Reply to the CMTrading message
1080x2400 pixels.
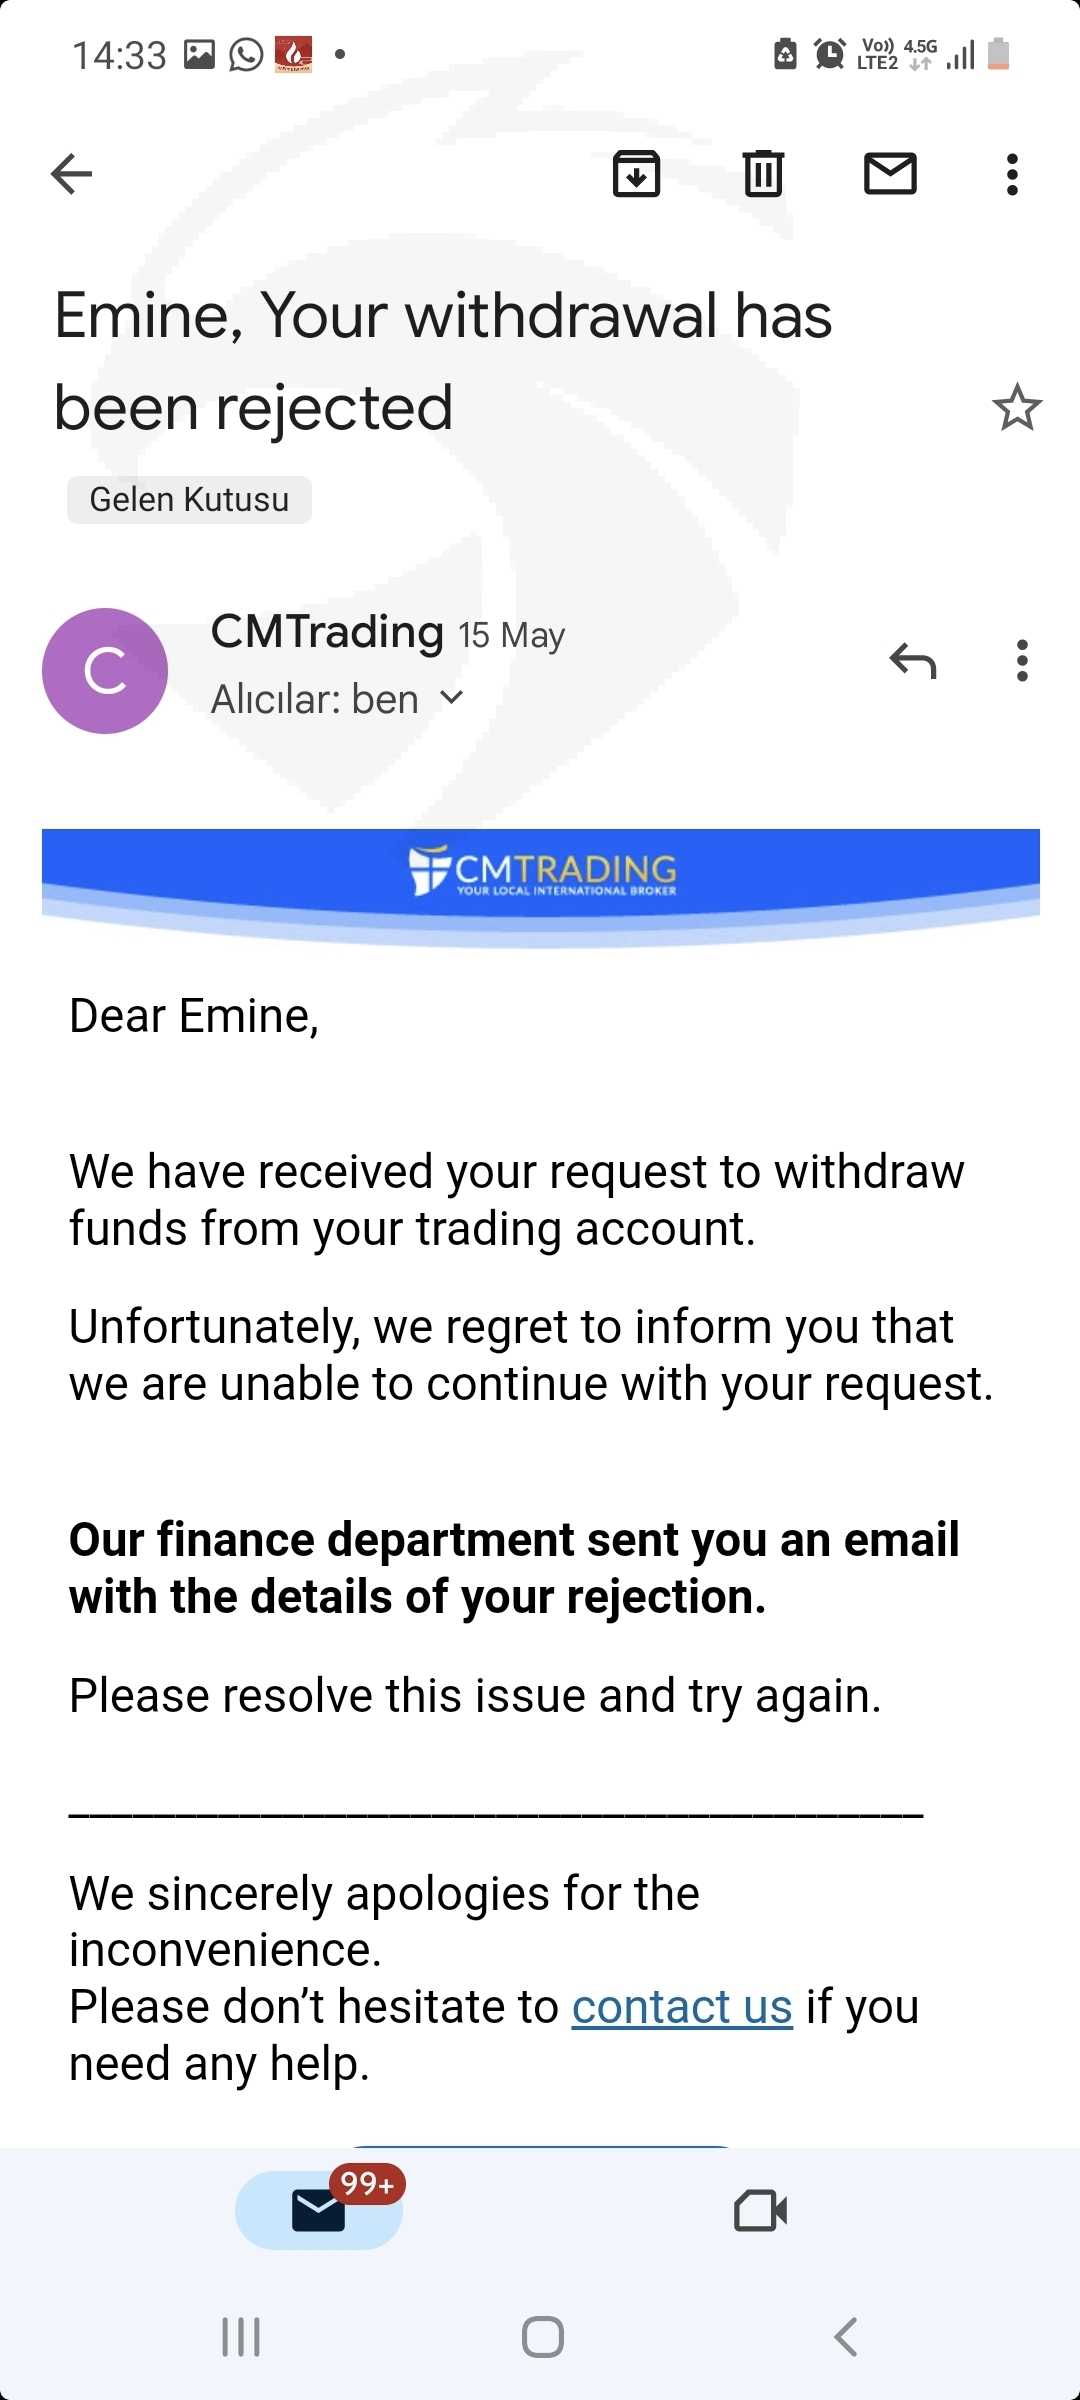[x=913, y=661]
